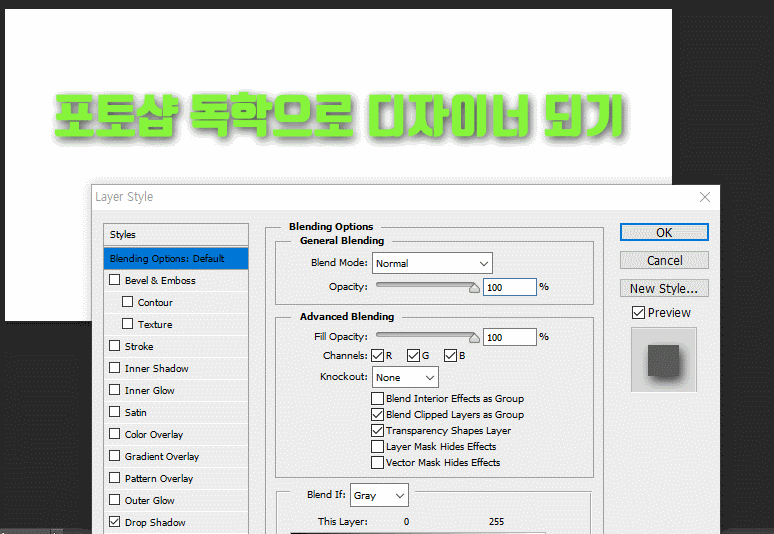
Task: Open the Stroke settings label
Action: click(x=139, y=346)
